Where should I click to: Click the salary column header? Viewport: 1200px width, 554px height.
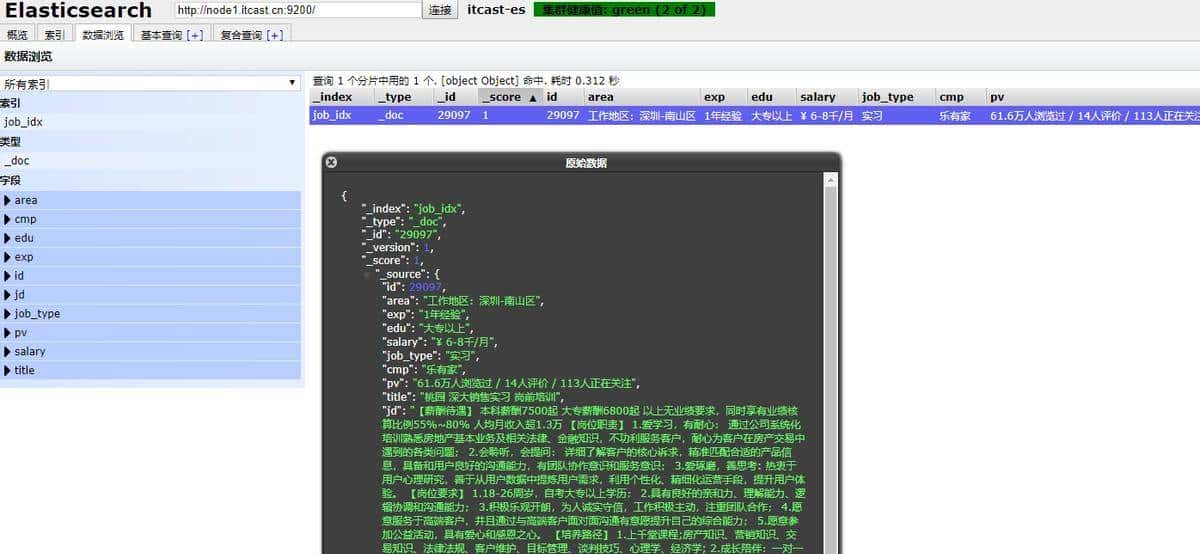click(826, 97)
